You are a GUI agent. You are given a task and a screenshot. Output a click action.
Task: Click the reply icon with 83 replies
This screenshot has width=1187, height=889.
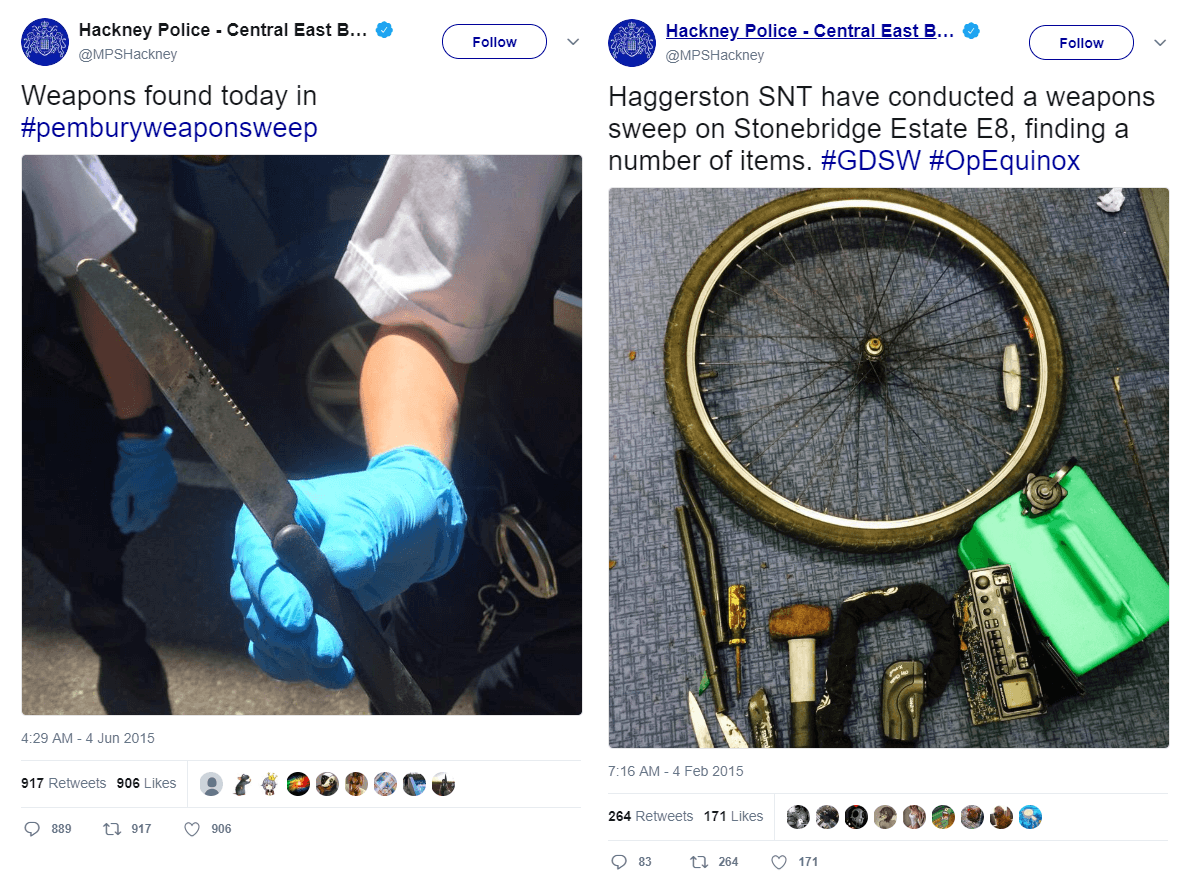[x=619, y=862]
